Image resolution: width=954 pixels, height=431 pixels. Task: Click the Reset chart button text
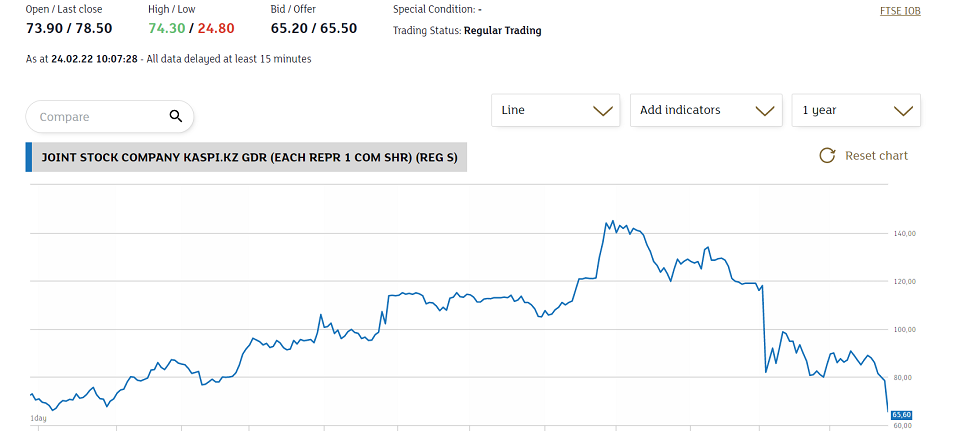pos(876,156)
